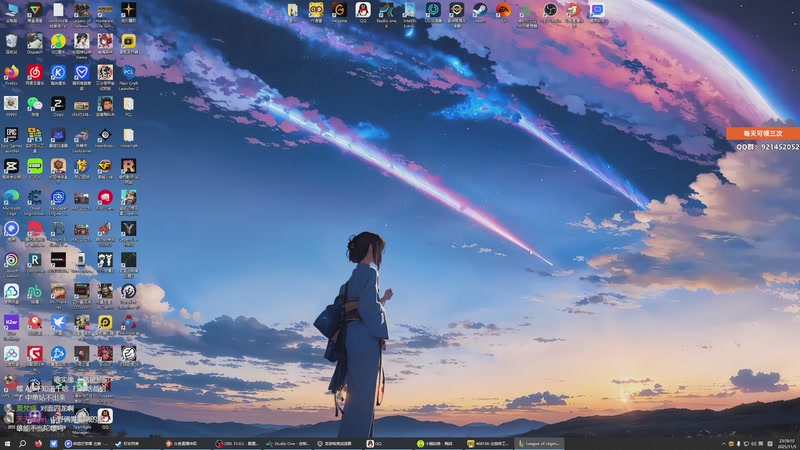Screen dimensions: 800x450
Task: Click the orange 每天可领三次 banner
Action: [x=763, y=133]
